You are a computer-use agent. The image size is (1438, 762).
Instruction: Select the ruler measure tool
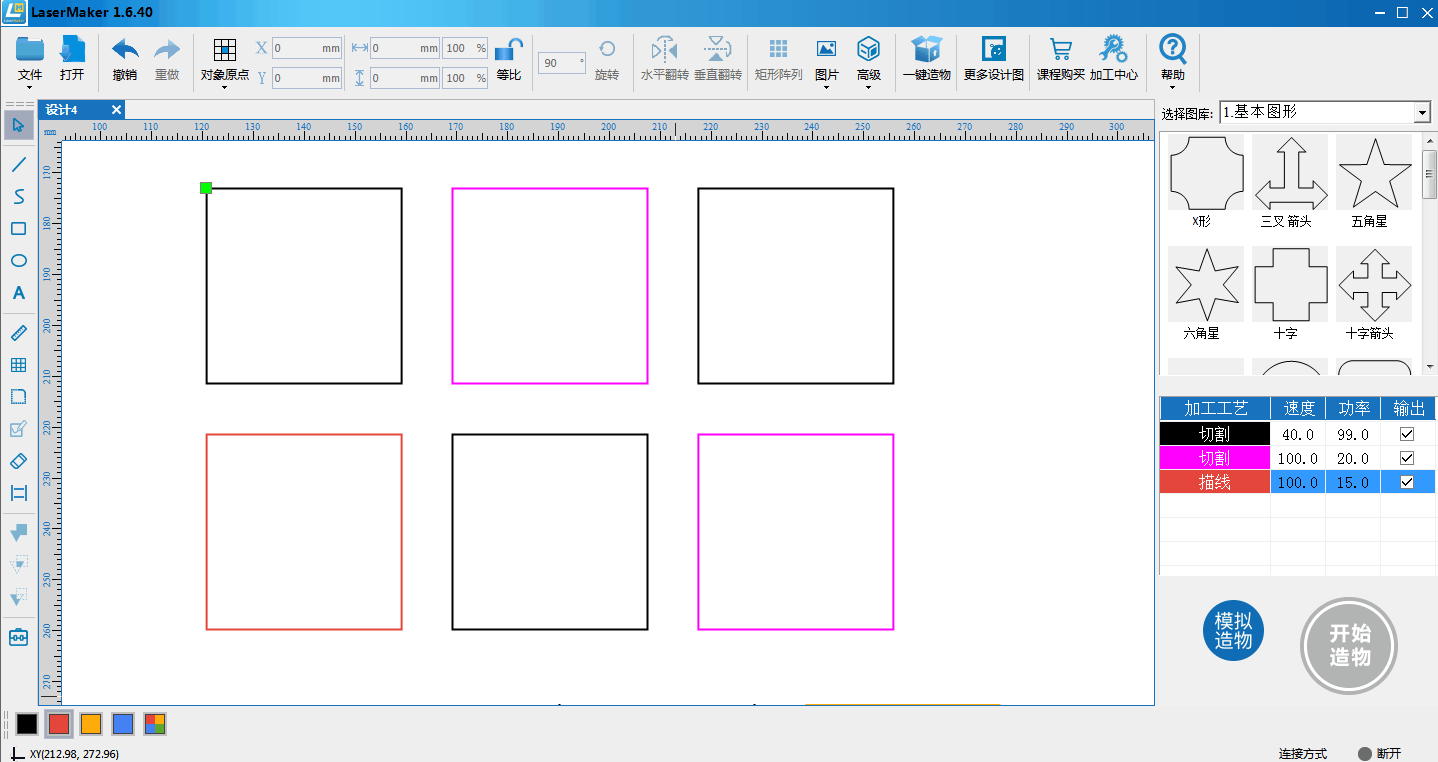[18, 333]
